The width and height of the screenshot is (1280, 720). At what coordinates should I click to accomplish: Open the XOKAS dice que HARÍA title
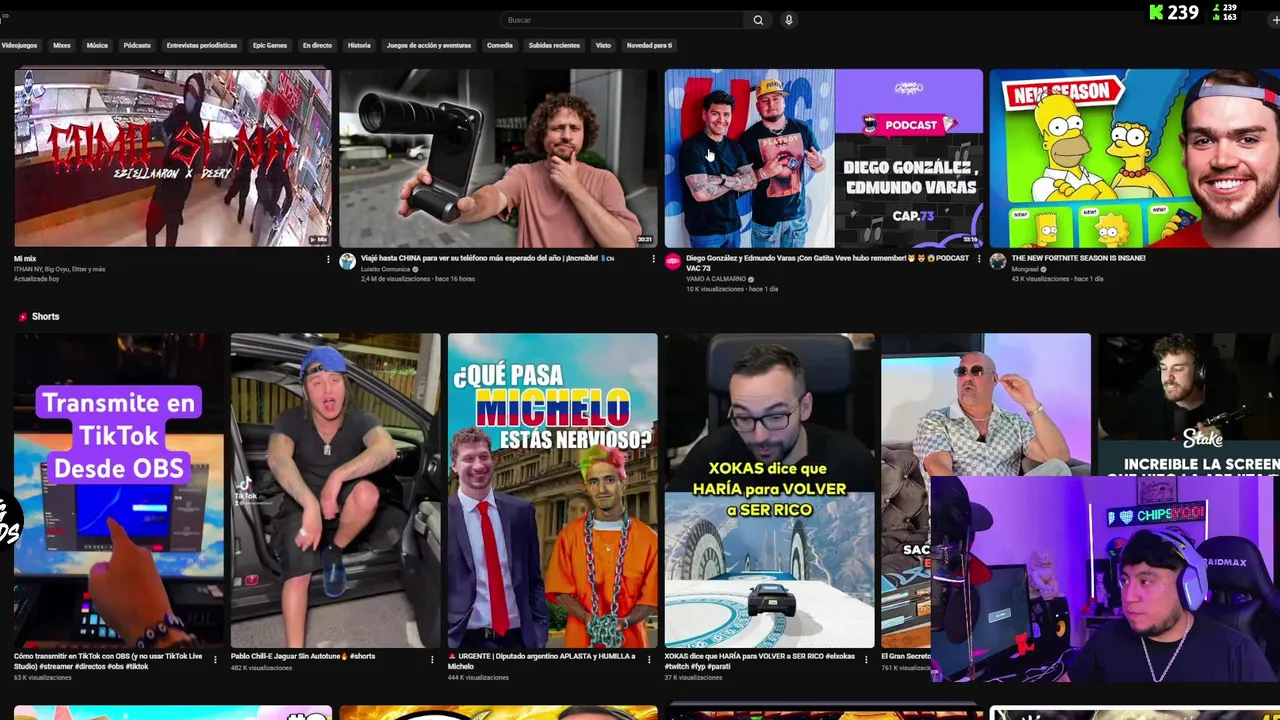tap(760, 662)
